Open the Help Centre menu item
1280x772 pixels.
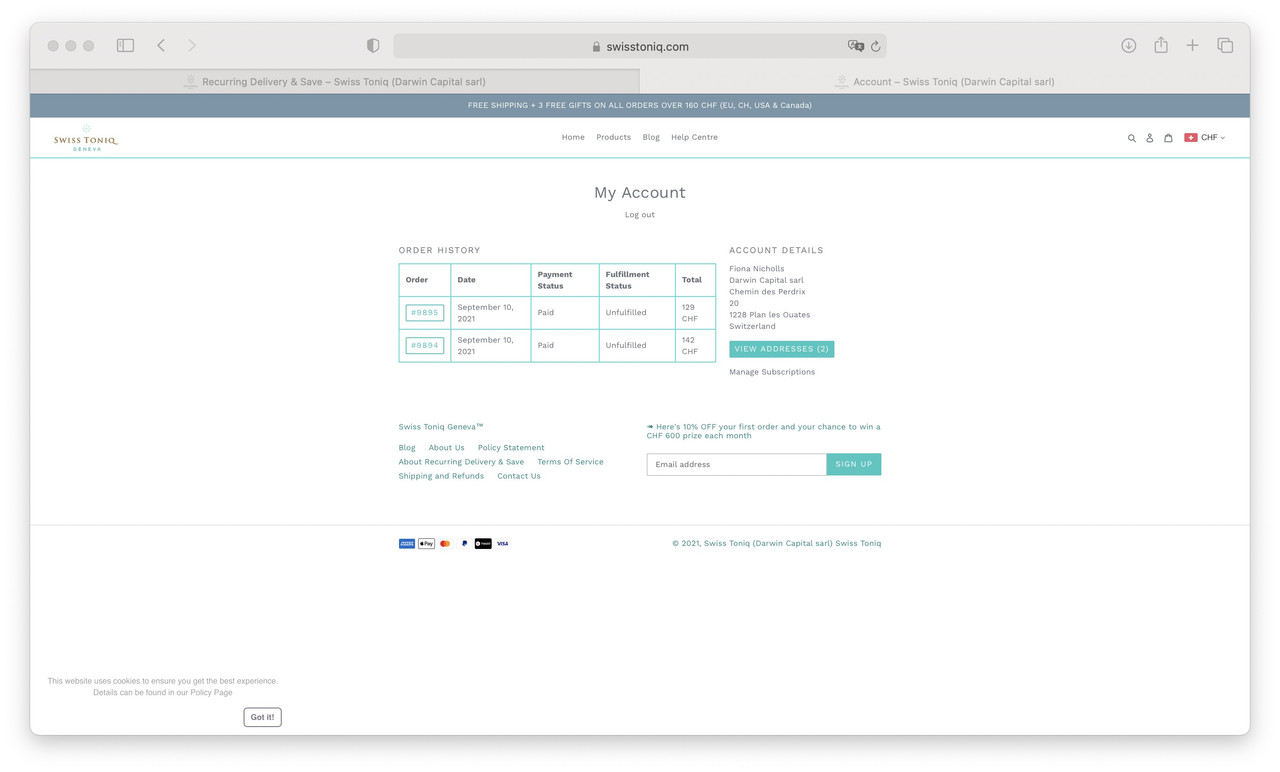(x=694, y=137)
